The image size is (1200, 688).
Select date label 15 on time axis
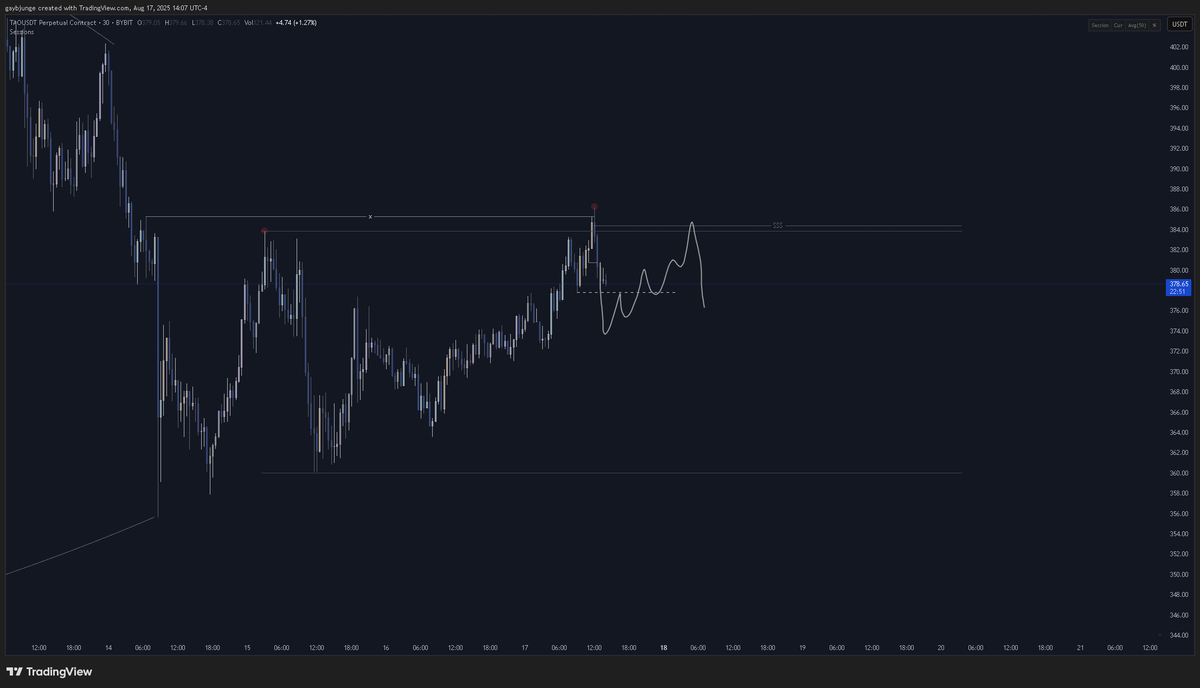(x=247, y=648)
